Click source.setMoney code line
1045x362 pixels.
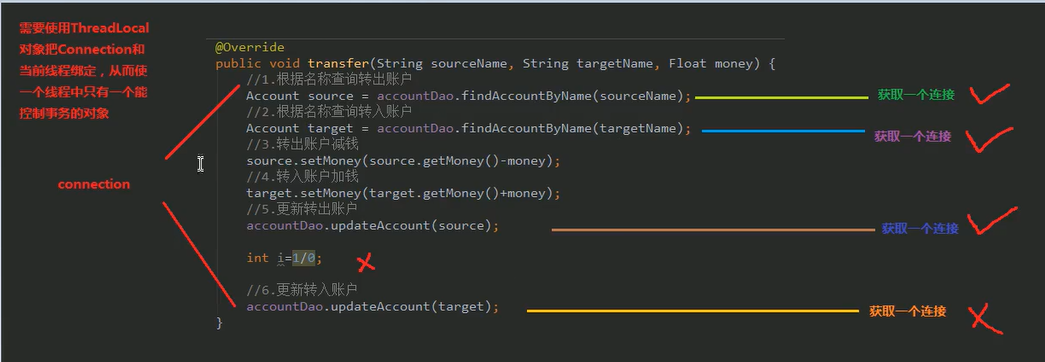click(404, 161)
